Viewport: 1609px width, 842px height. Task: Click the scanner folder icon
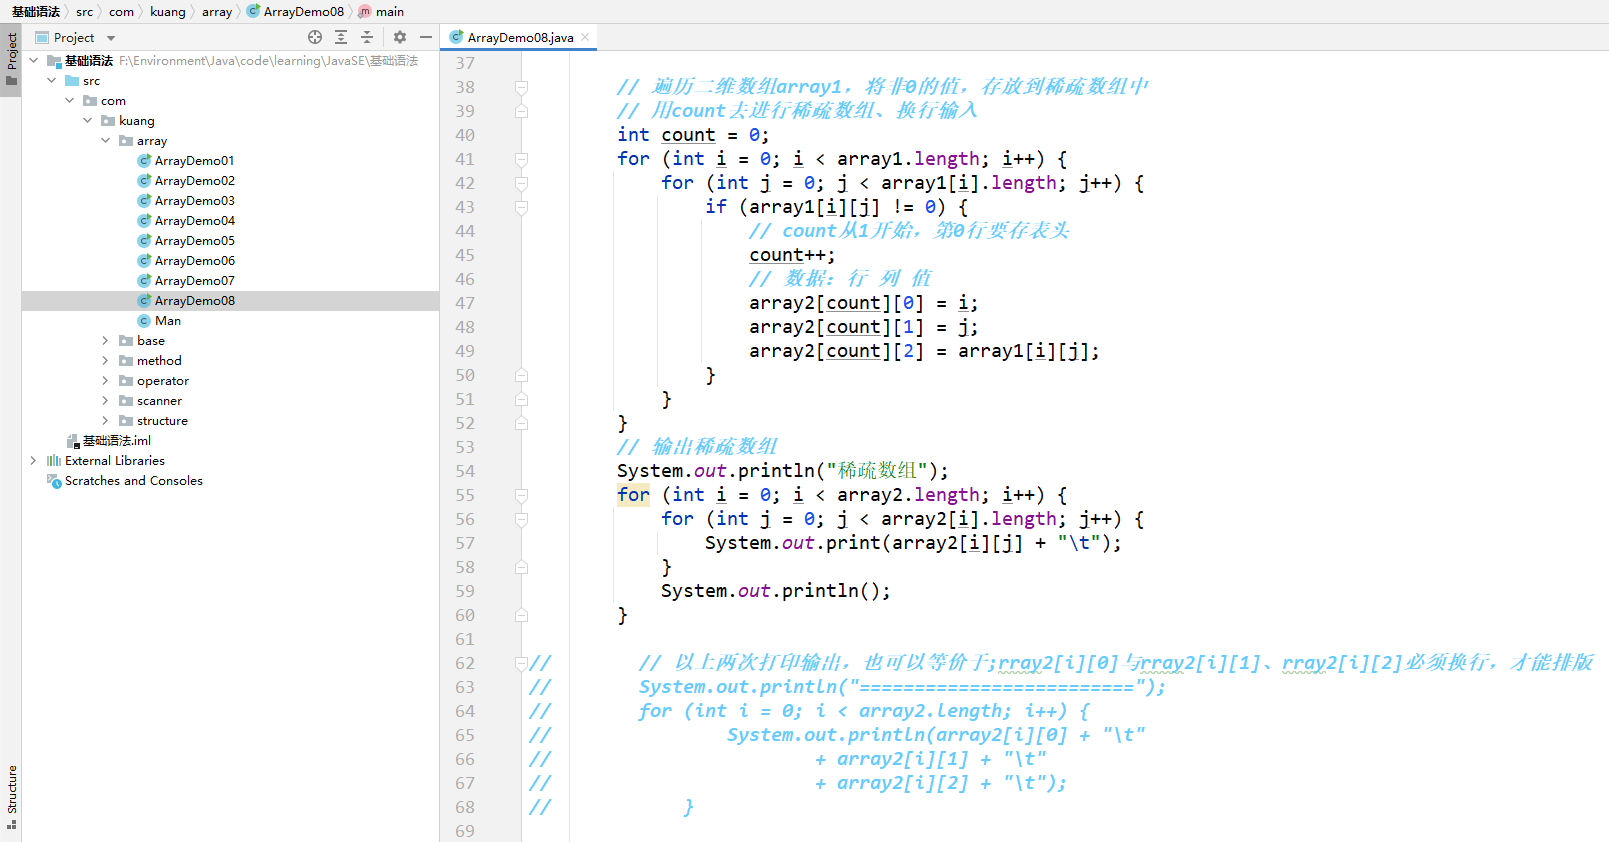point(126,401)
